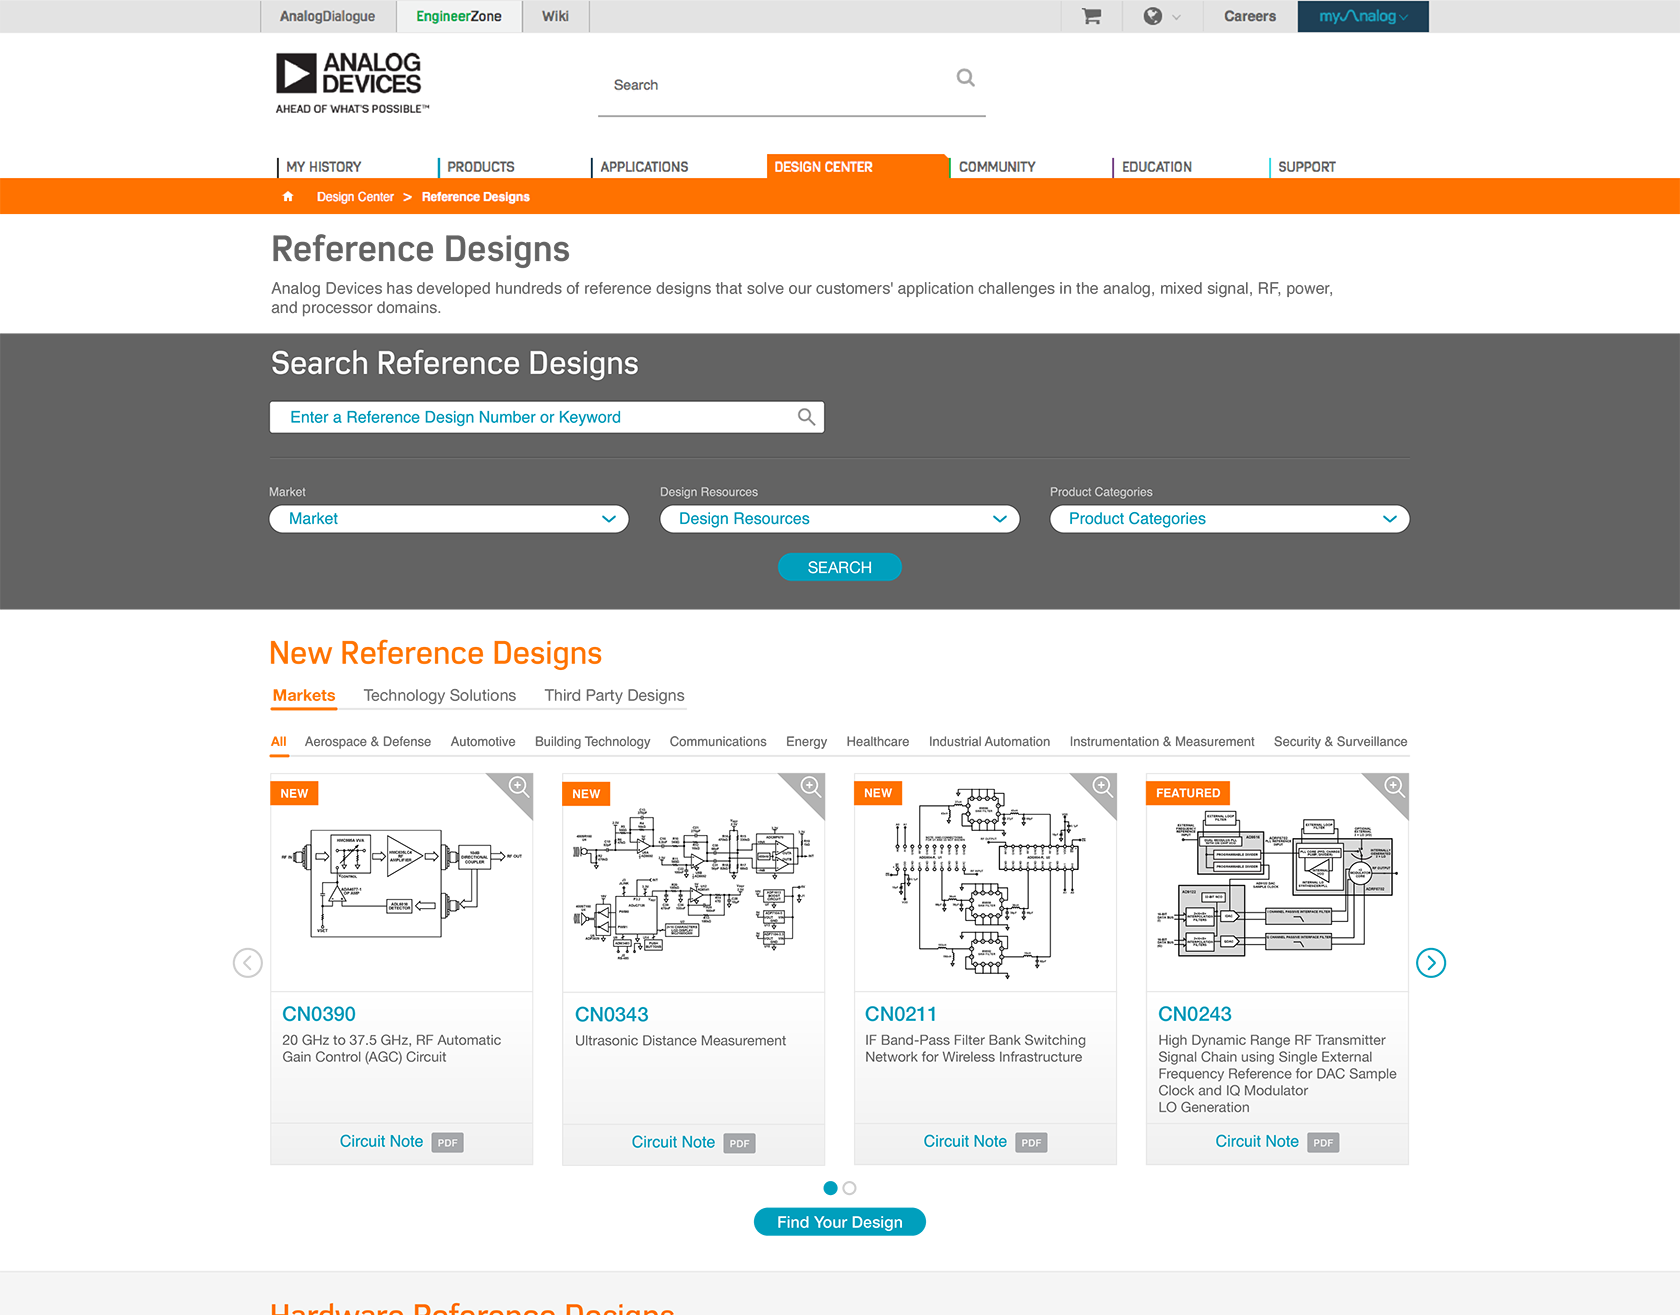This screenshot has width=1680, height=1315.
Task: Zoom the CN0211 circuit image
Action: (1102, 786)
